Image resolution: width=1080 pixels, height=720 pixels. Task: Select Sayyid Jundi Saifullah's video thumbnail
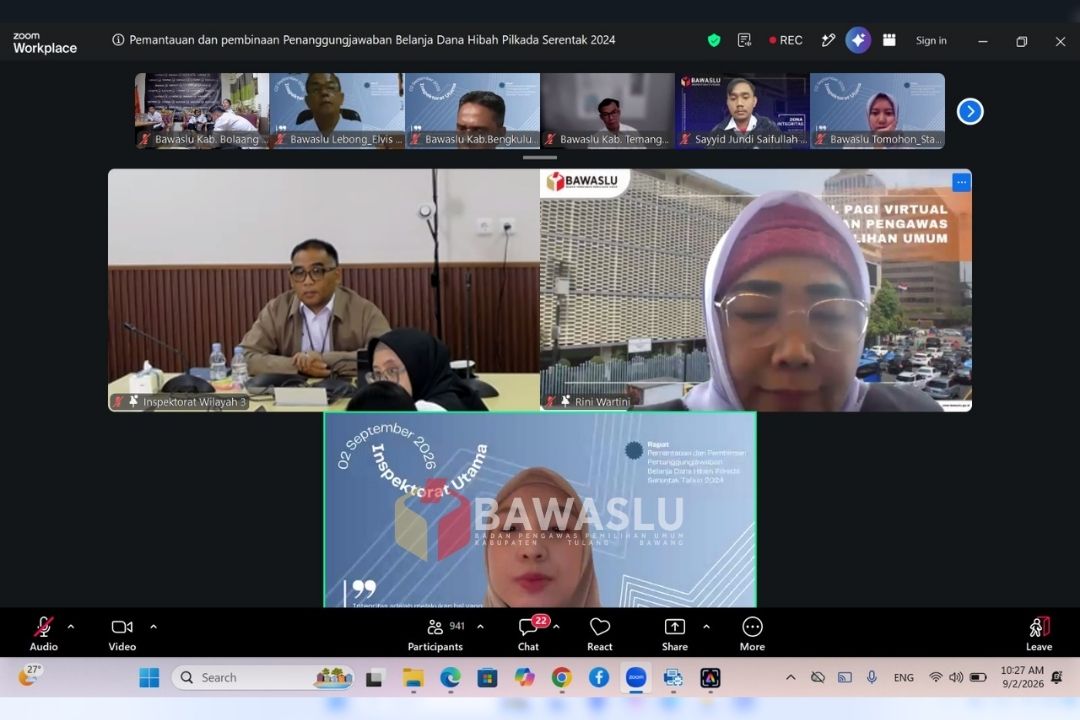coord(742,110)
